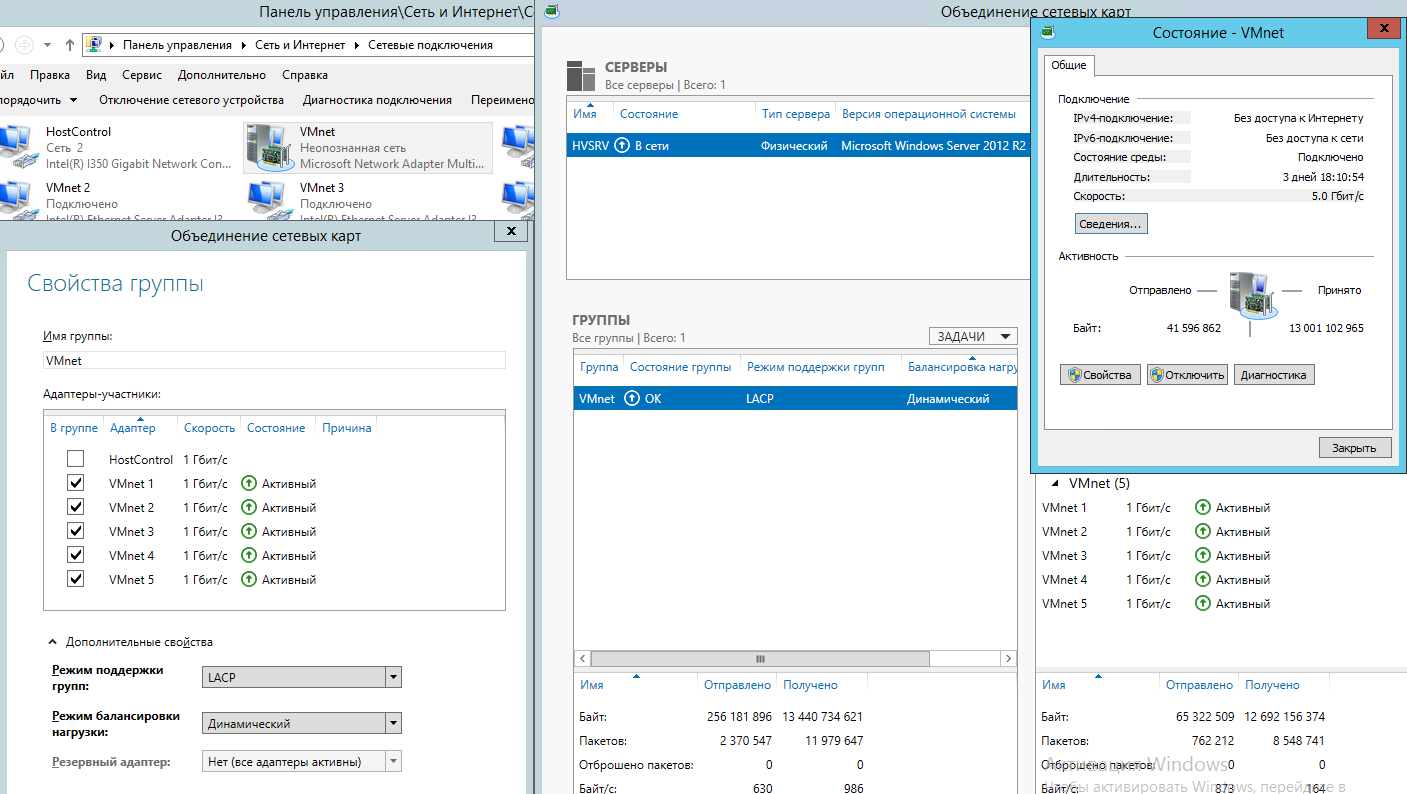The height and width of the screenshot is (794, 1407).
Task: Click the OK status icon in VMnet group row
Action: coord(632,399)
